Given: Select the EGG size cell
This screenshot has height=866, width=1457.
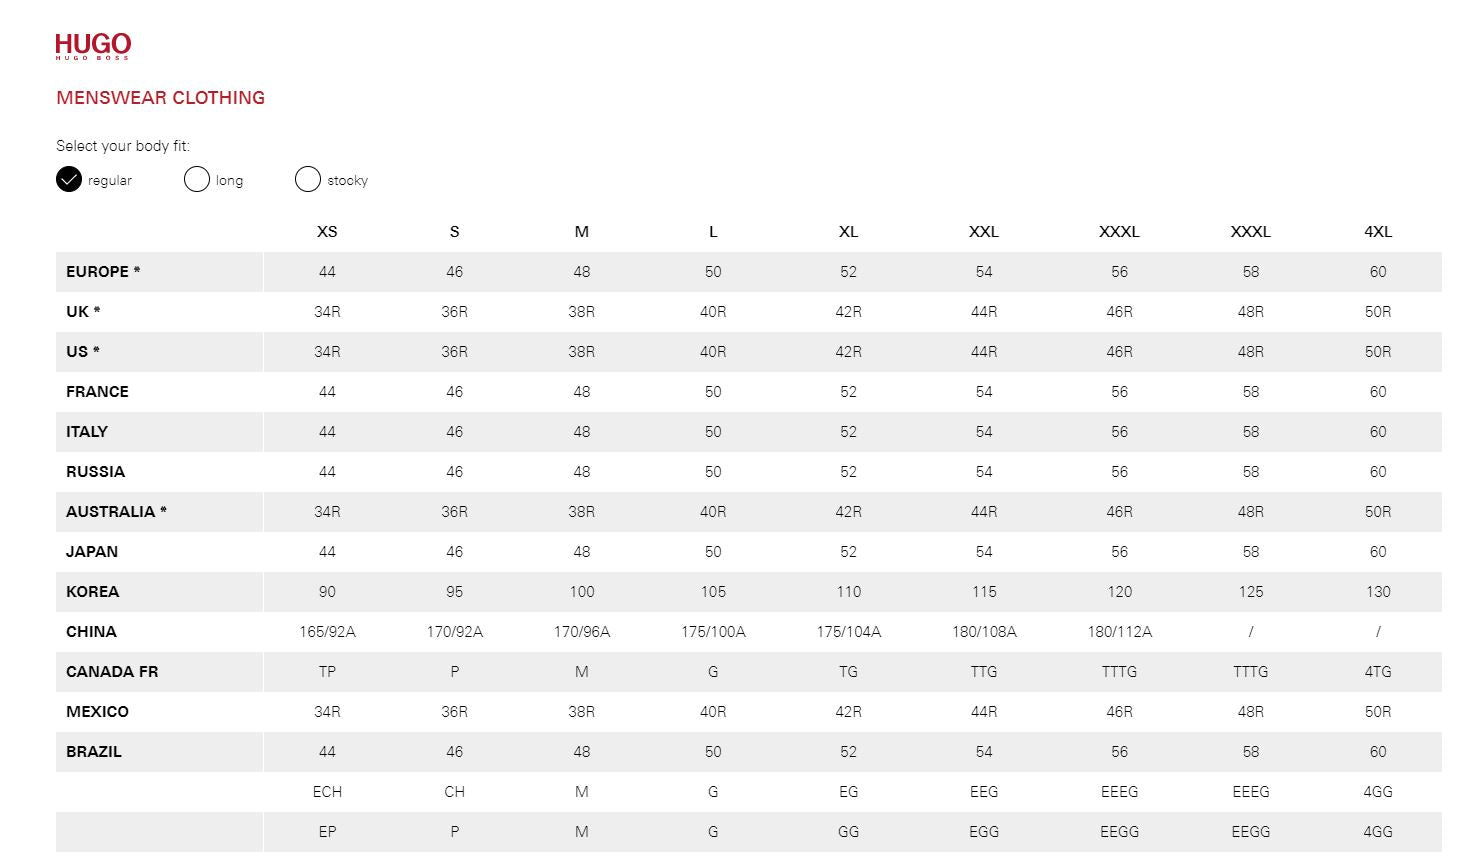Looking at the screenshot, I should 984,832.
